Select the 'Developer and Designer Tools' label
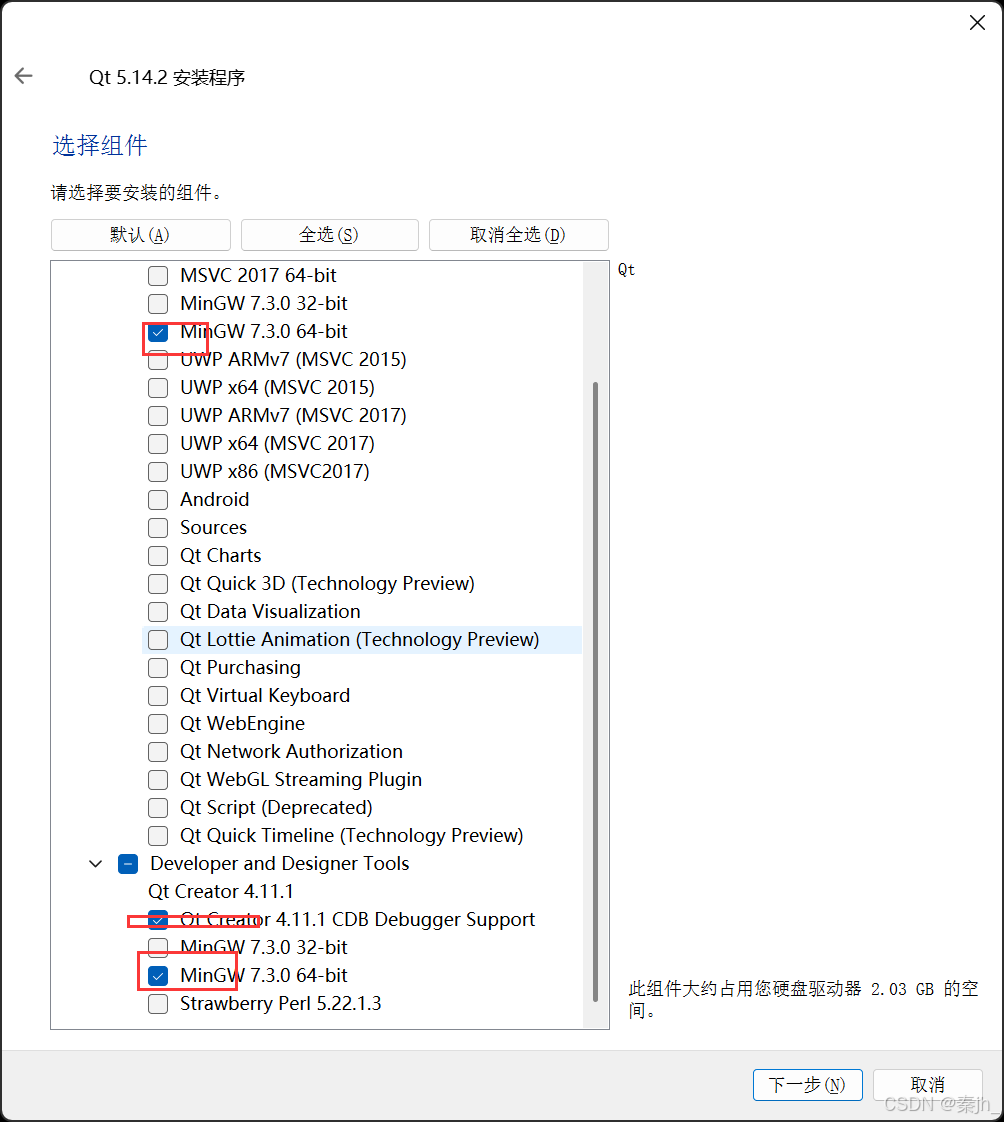Viewport: 1004px width, 1122px height. 280,864
